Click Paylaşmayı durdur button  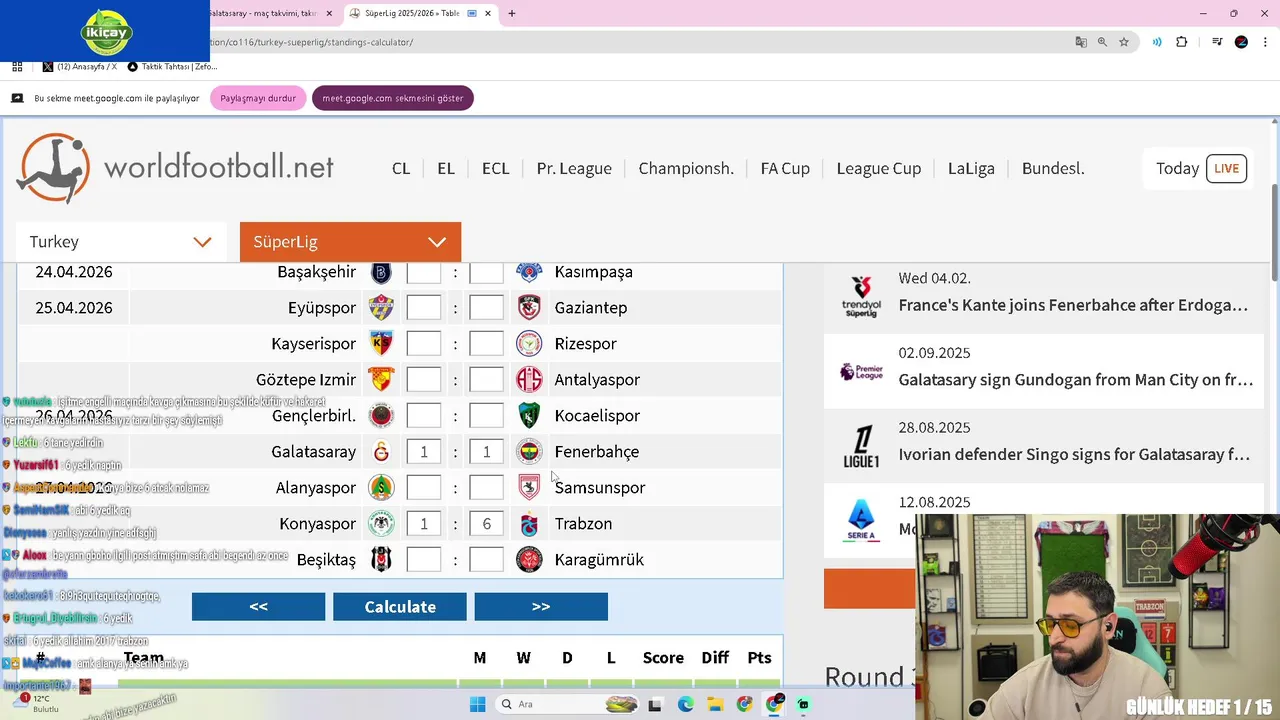pos(258,98)
